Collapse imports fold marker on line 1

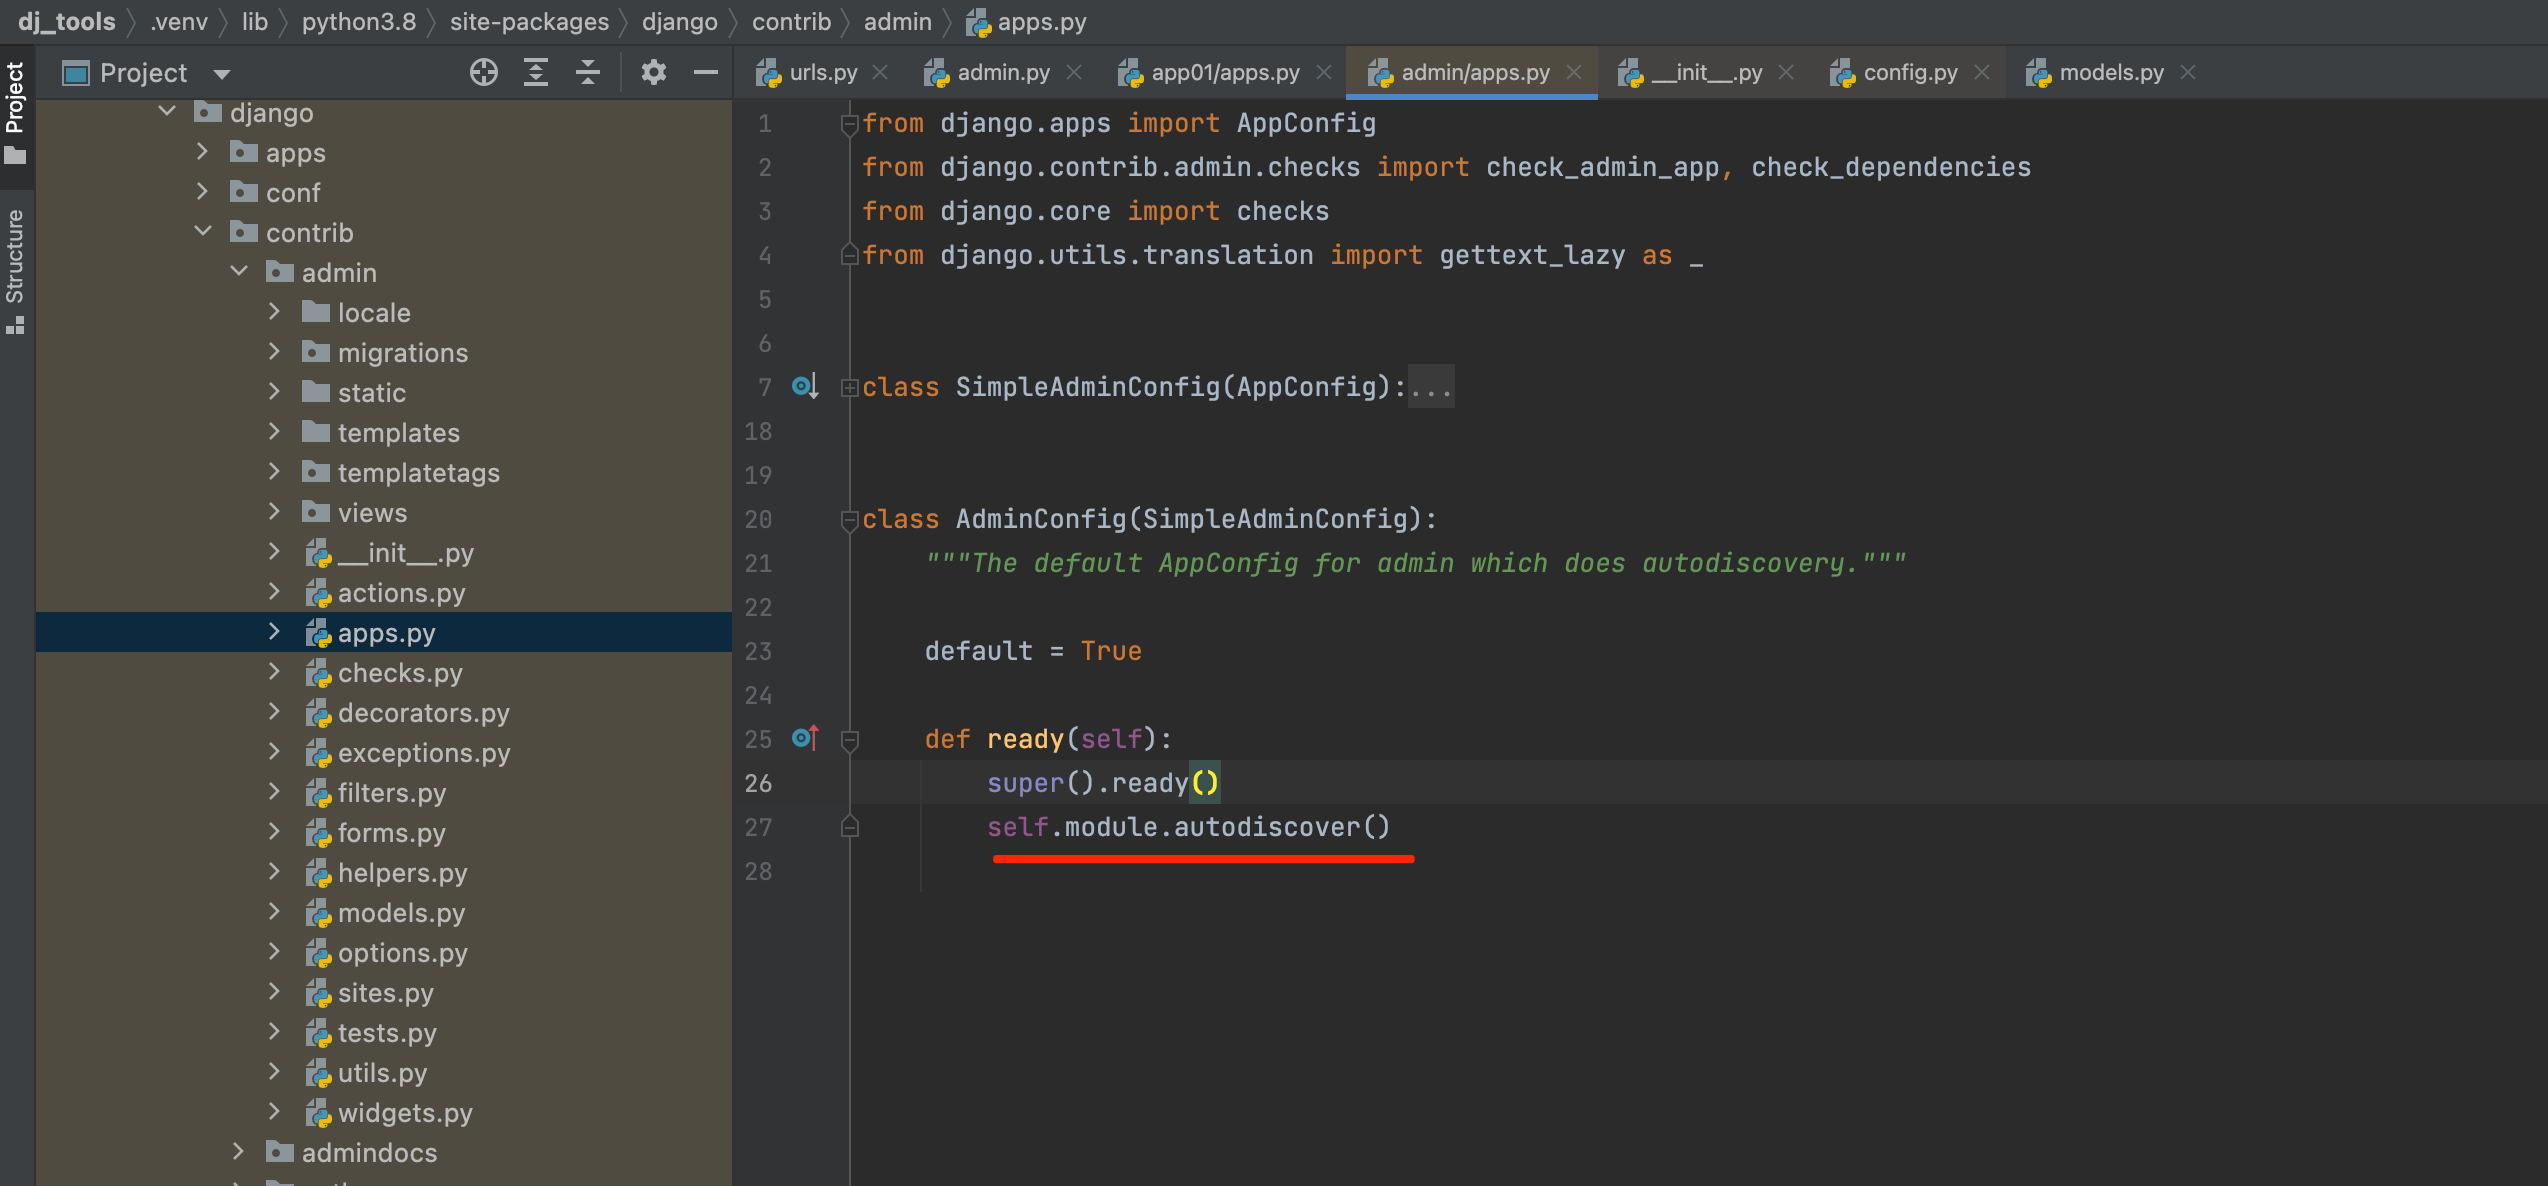tap(850, 124)
